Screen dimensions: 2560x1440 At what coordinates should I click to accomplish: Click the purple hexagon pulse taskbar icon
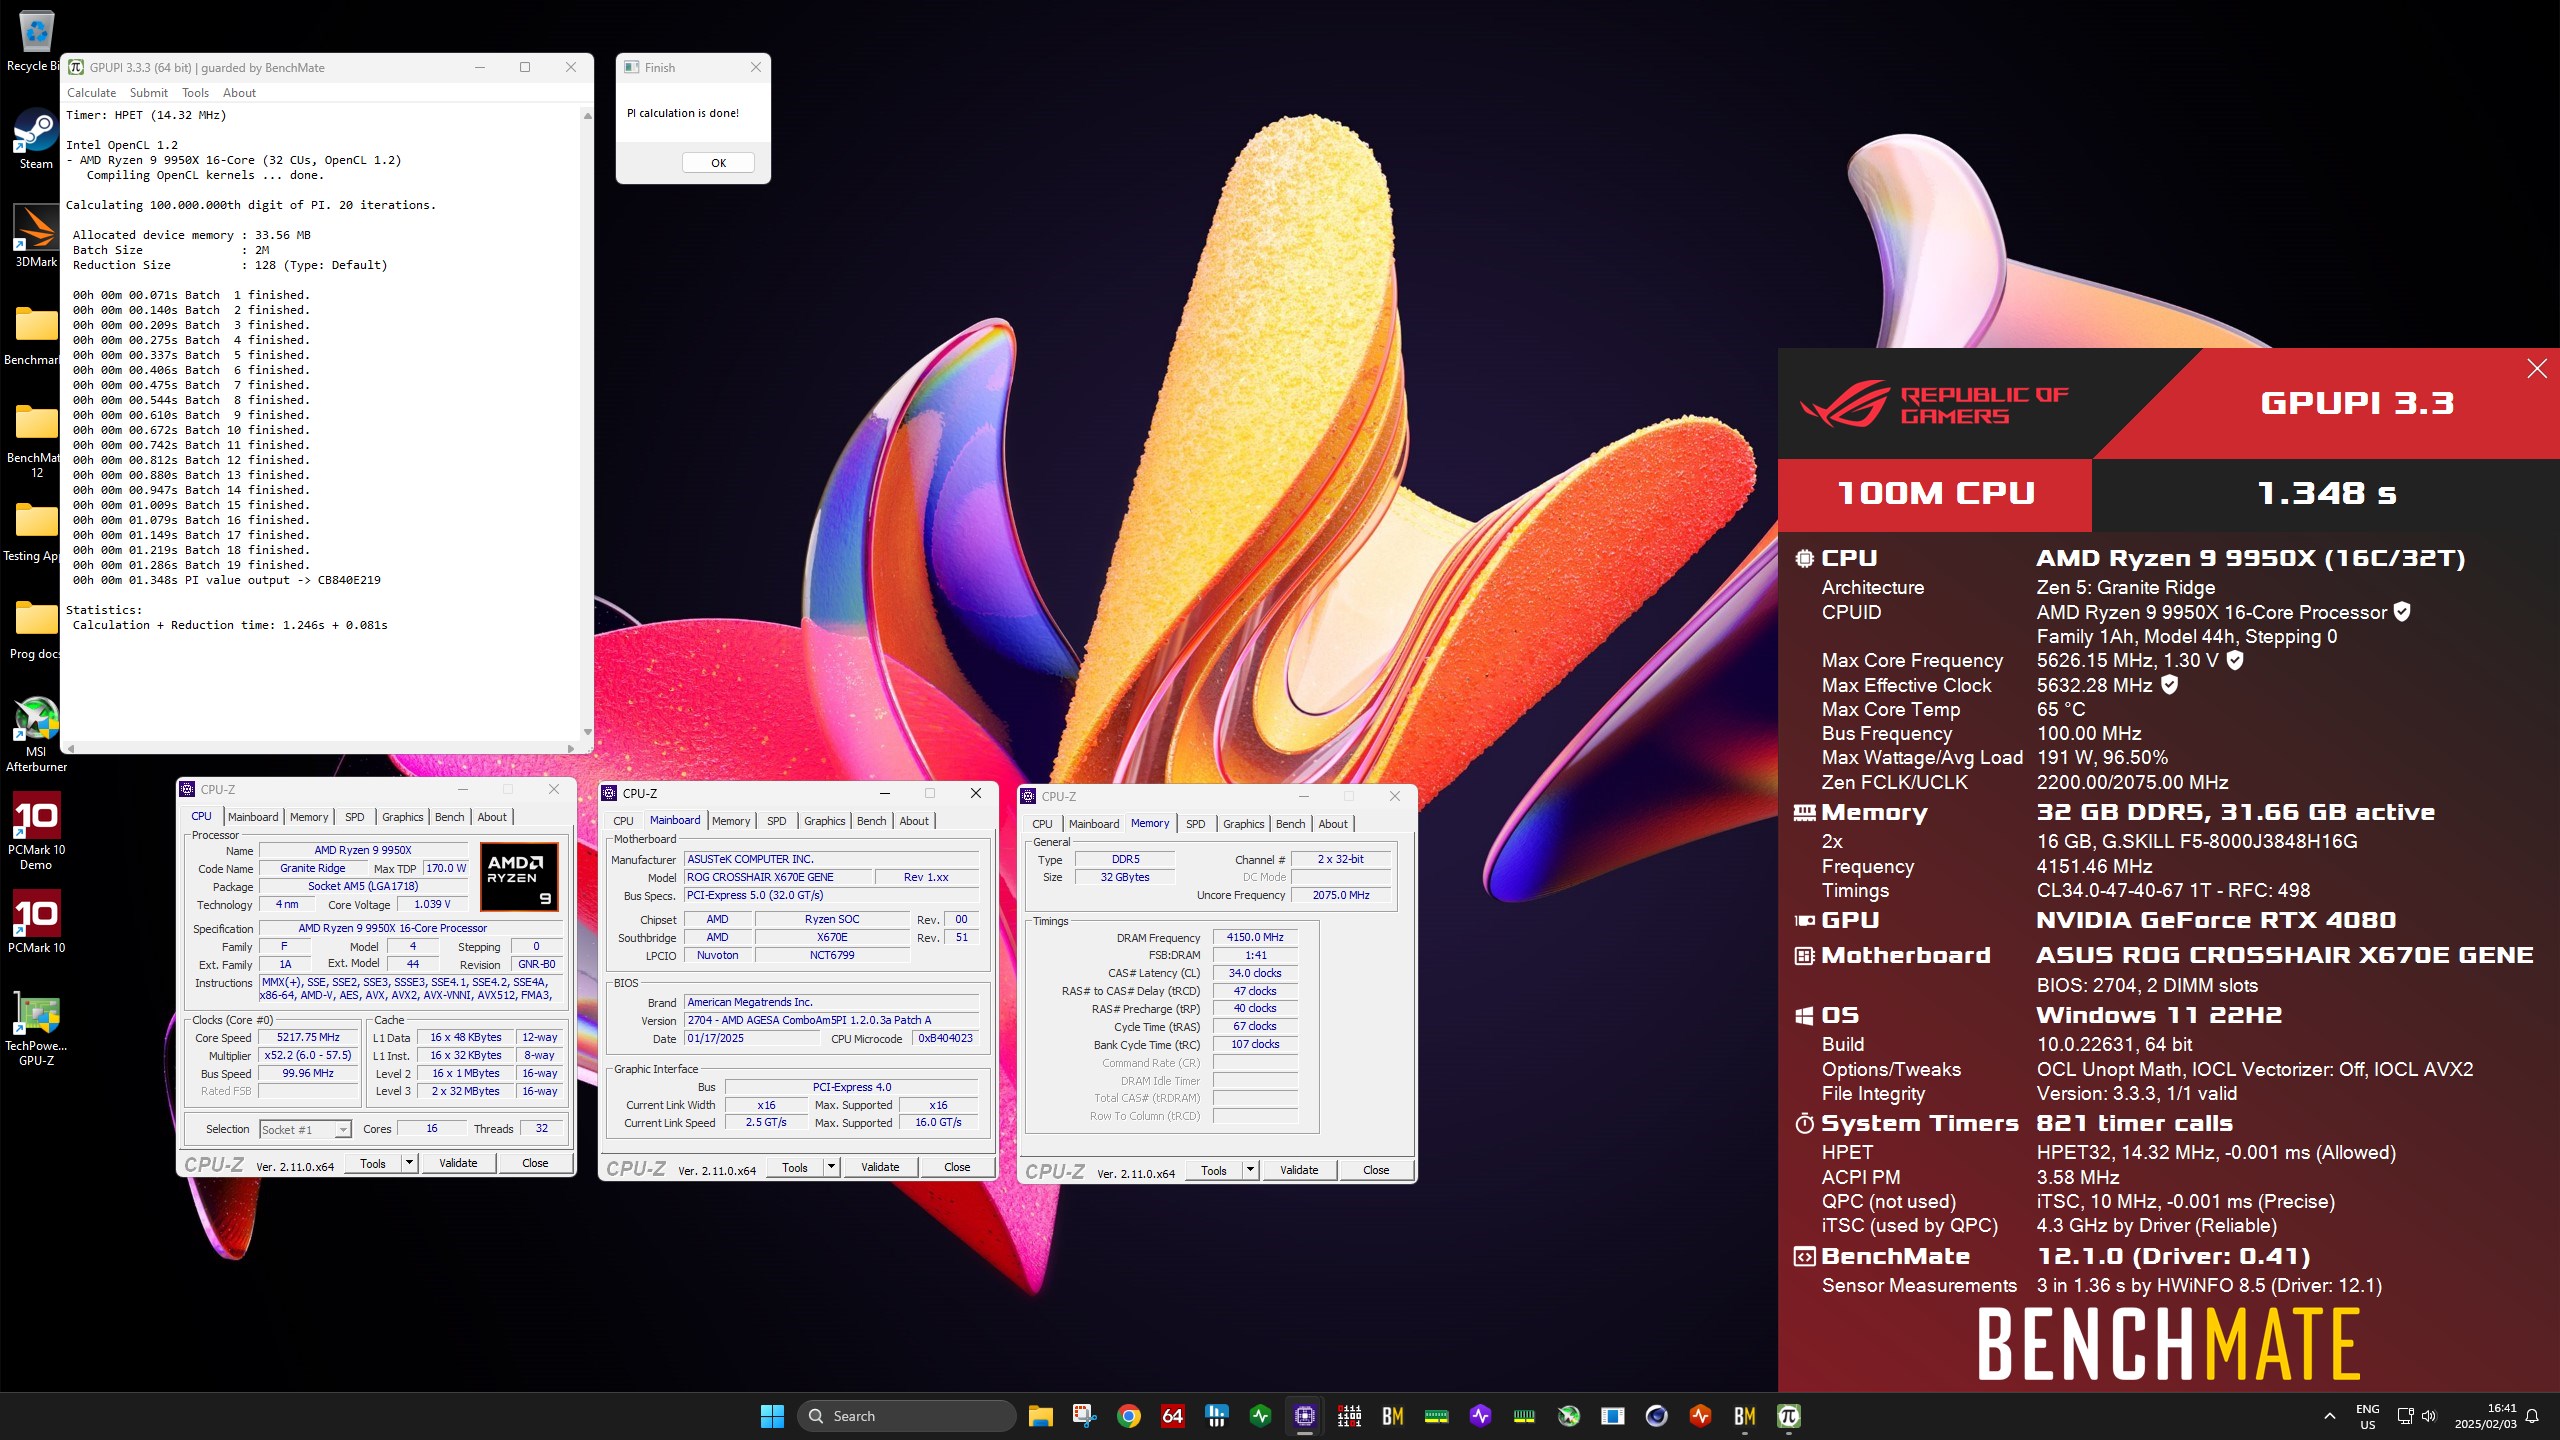[1480, 1416]
